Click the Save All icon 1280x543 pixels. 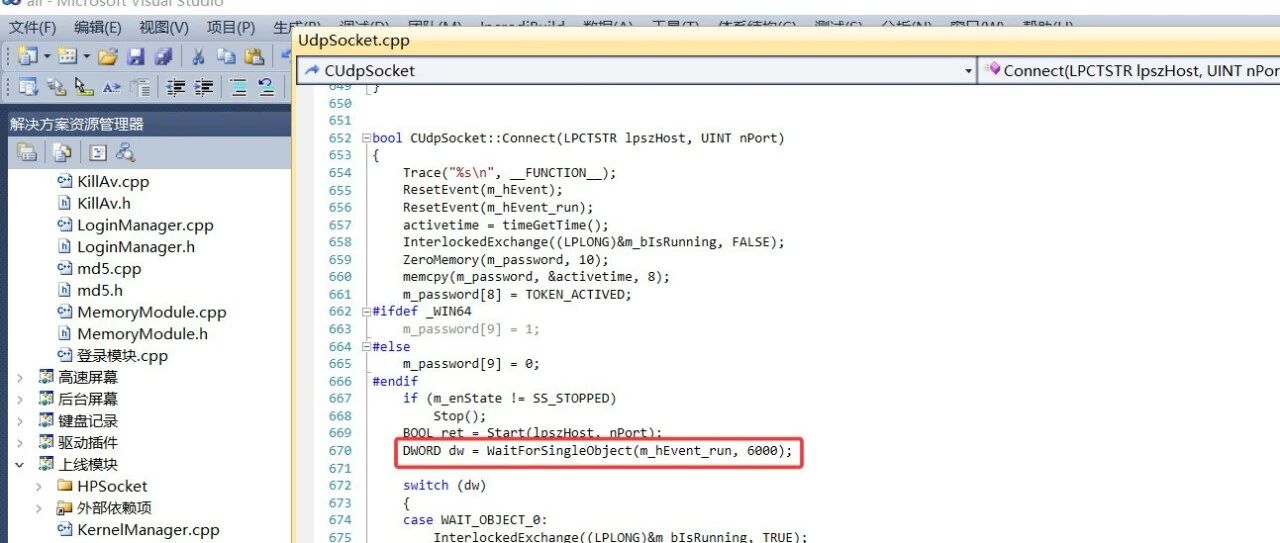(163, 56)
